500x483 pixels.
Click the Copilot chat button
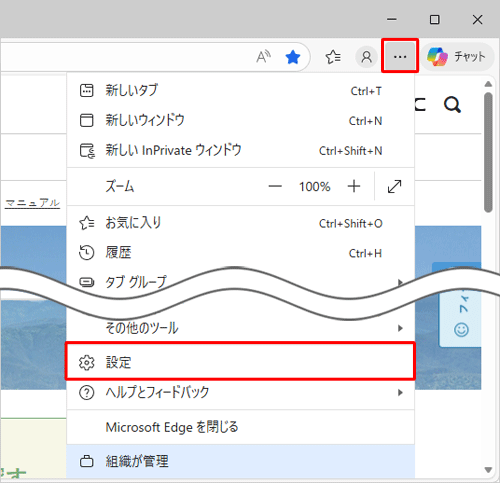click(456, 57)
